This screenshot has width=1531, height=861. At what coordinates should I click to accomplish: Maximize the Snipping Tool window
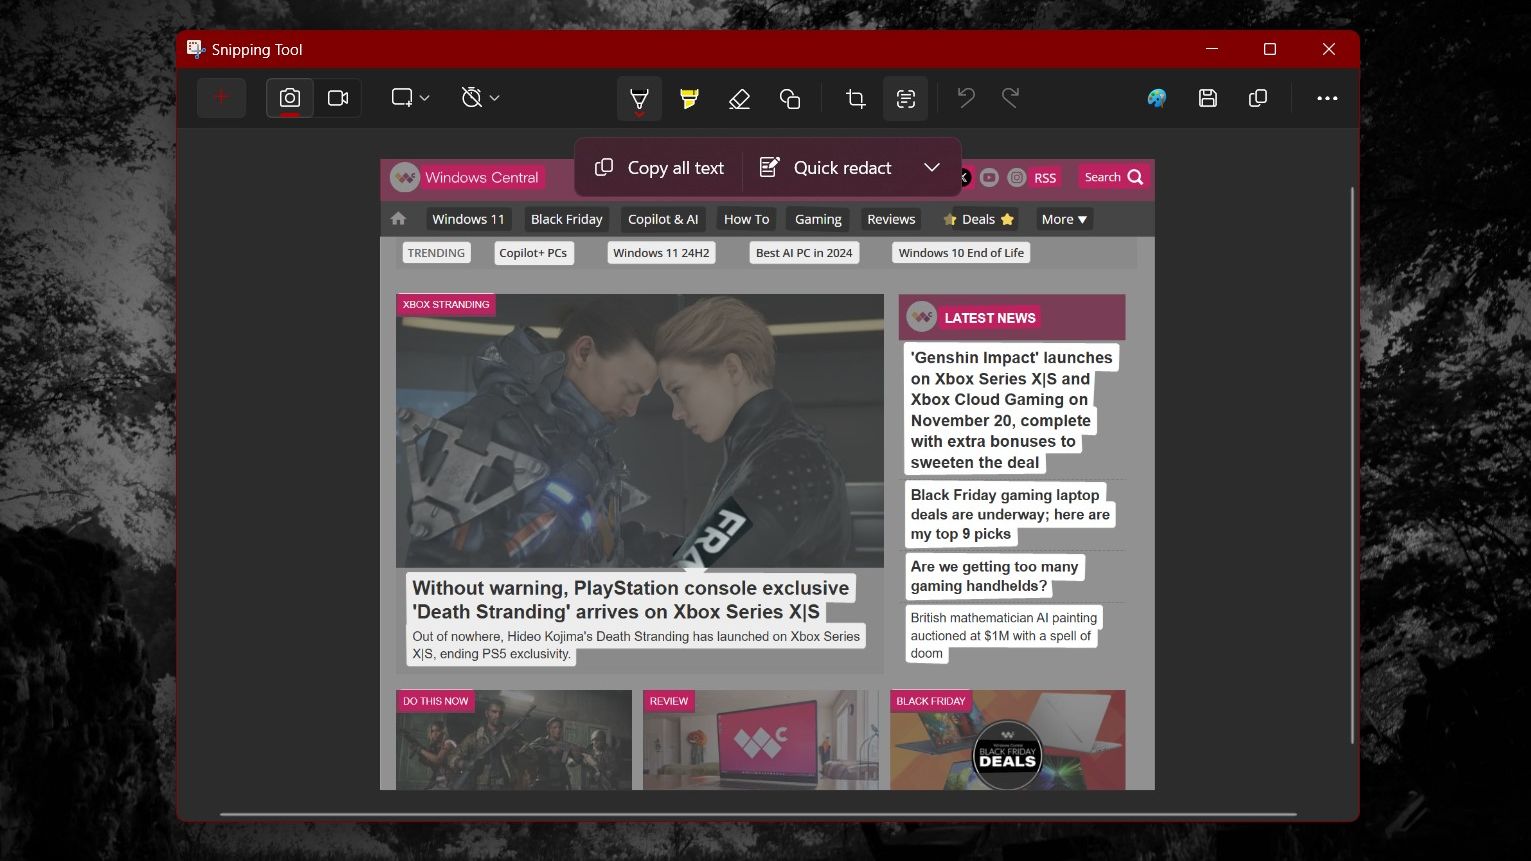[x=1270, y=49]
